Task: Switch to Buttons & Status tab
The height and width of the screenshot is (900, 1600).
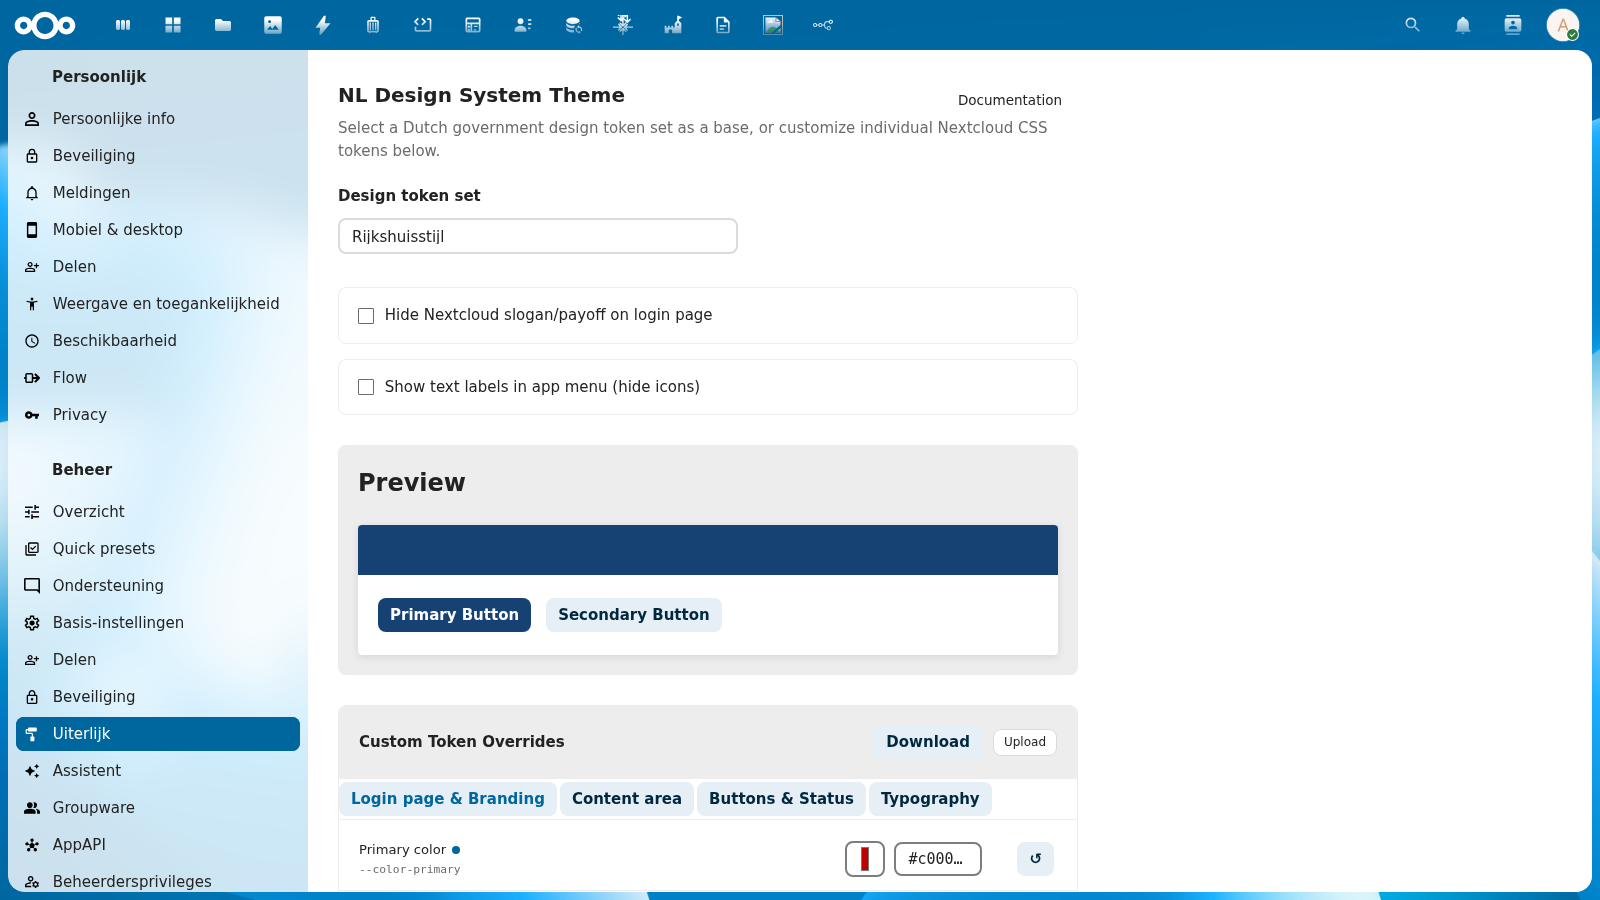Action: click(x=781, y=799)
